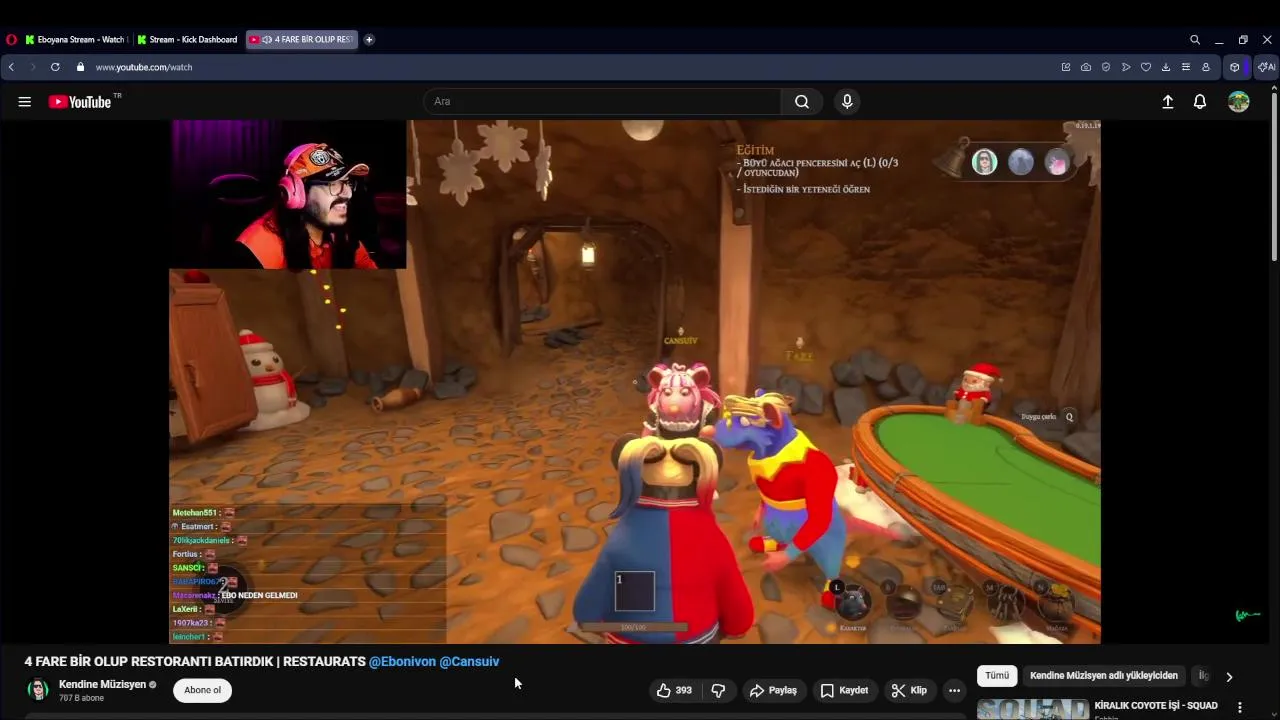Viewport: 1280px width, 720px height.
Task: Open the KİRALIK COYOTE İŞİ - SQUAD title
Action: point(1156,706)
